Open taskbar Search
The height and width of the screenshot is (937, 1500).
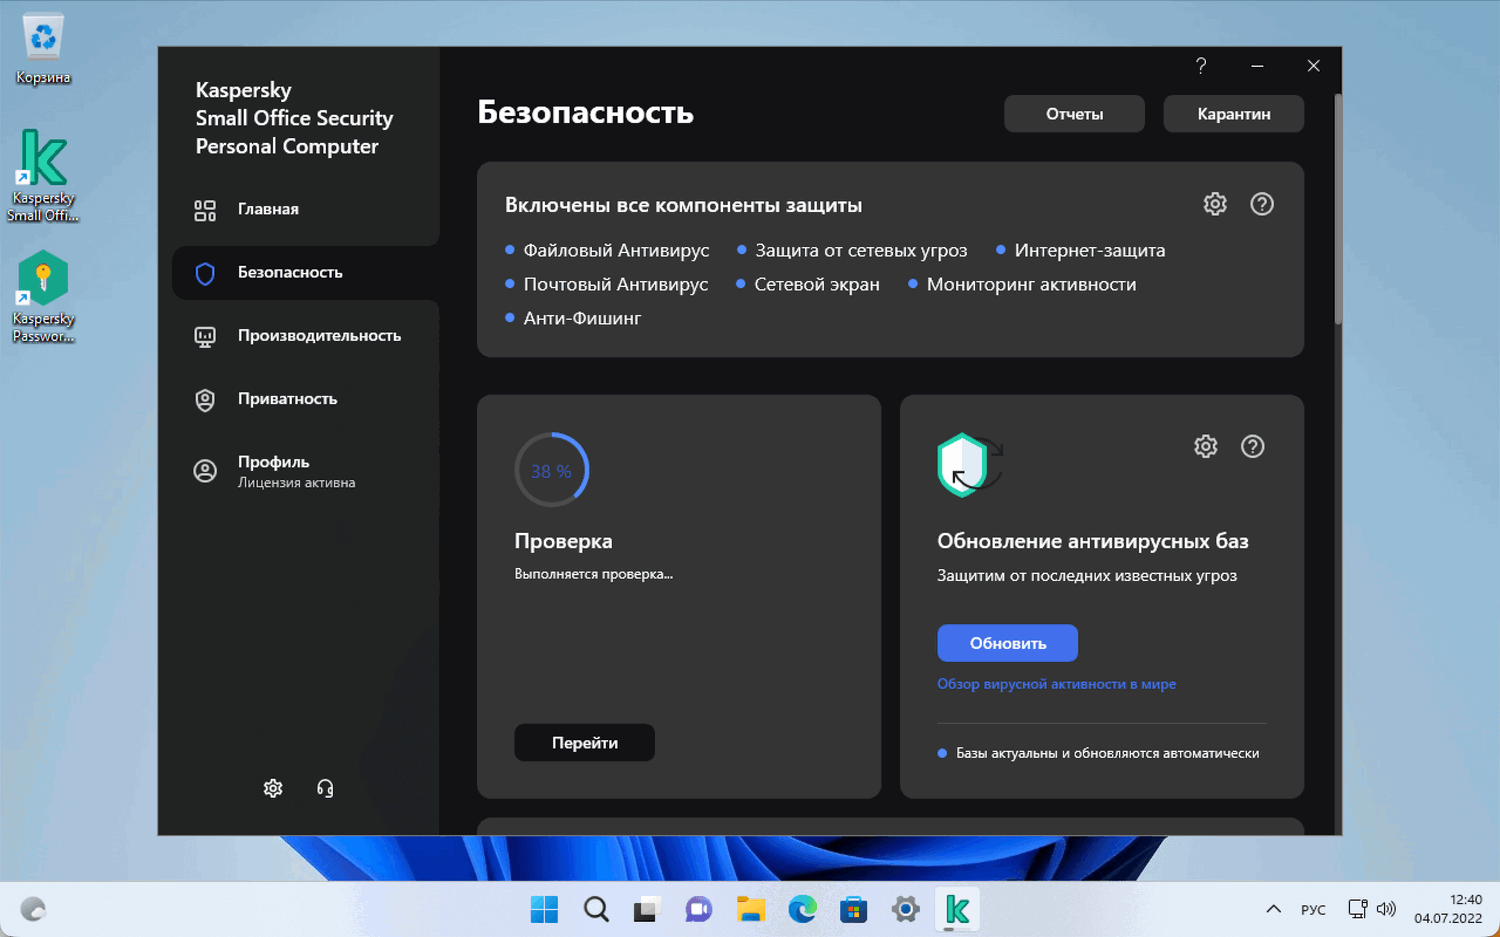tap(596, 909)
